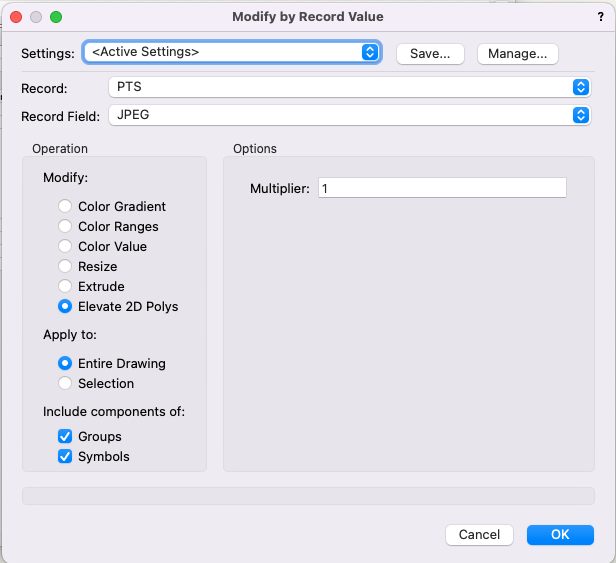Viewport: 616px width, 563px height.
Task: Select the Extrude operation
Action: tap(65, 286)
